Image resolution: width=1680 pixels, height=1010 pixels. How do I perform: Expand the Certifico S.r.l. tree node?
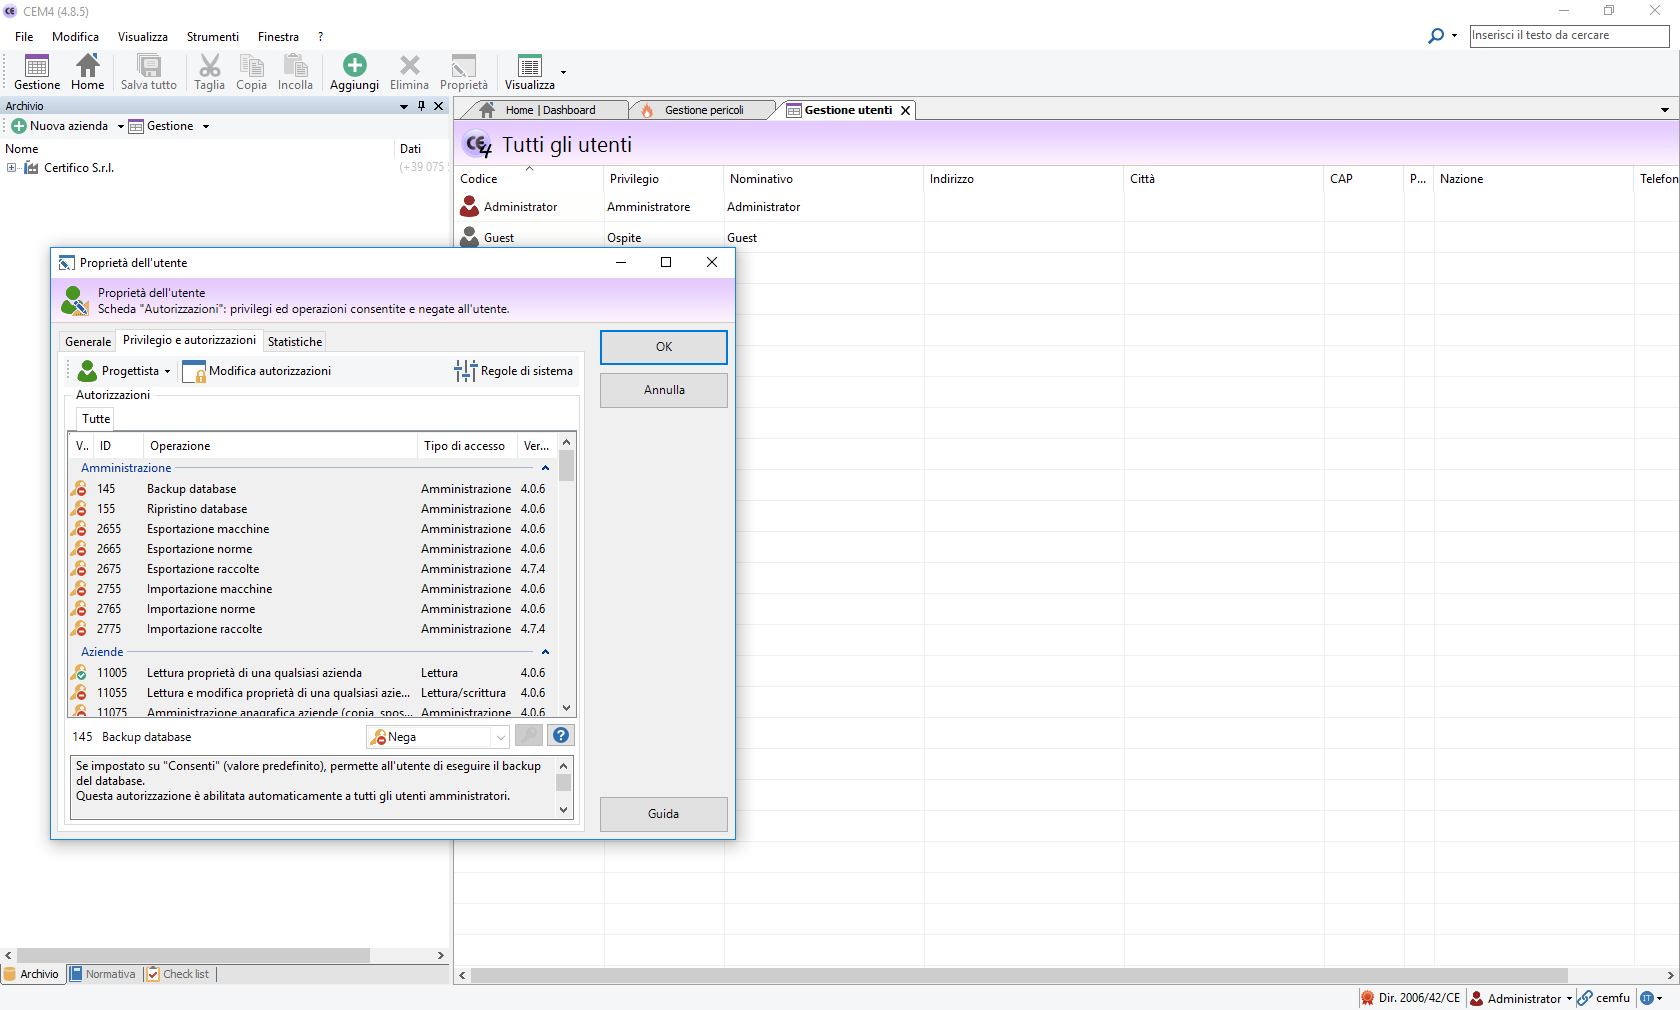pos(11,168)
